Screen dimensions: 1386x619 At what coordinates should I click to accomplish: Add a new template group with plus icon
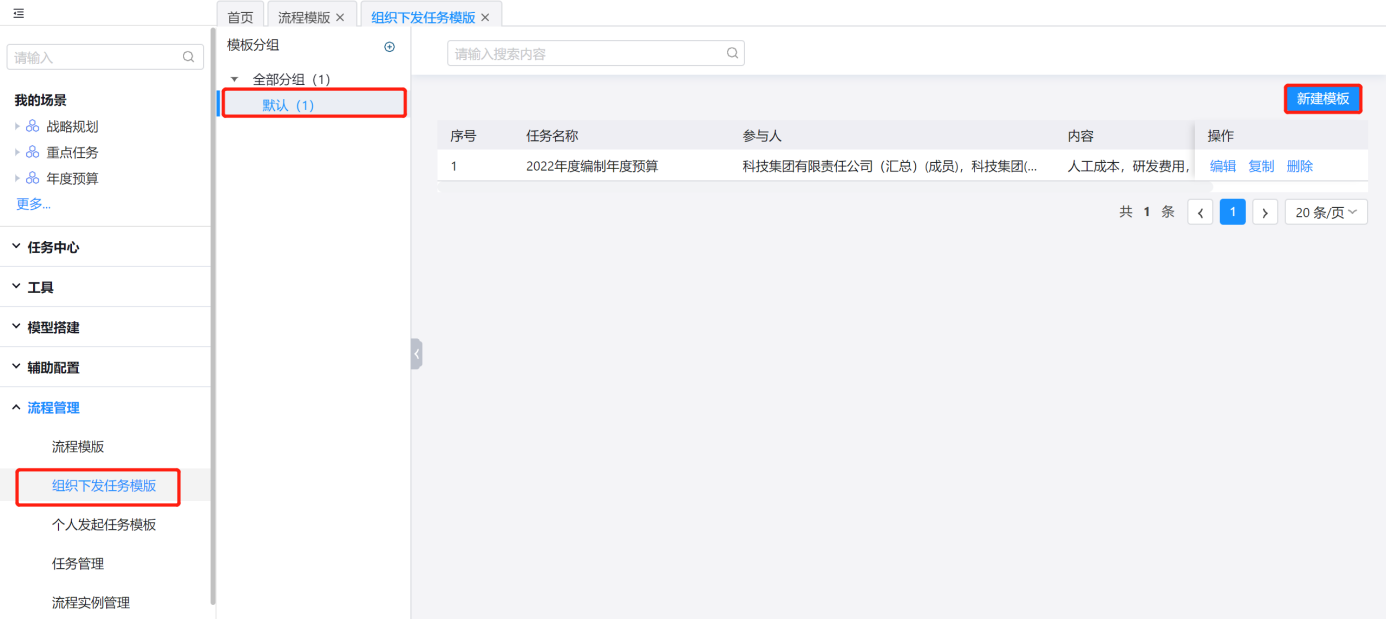[x=390, y=46]
